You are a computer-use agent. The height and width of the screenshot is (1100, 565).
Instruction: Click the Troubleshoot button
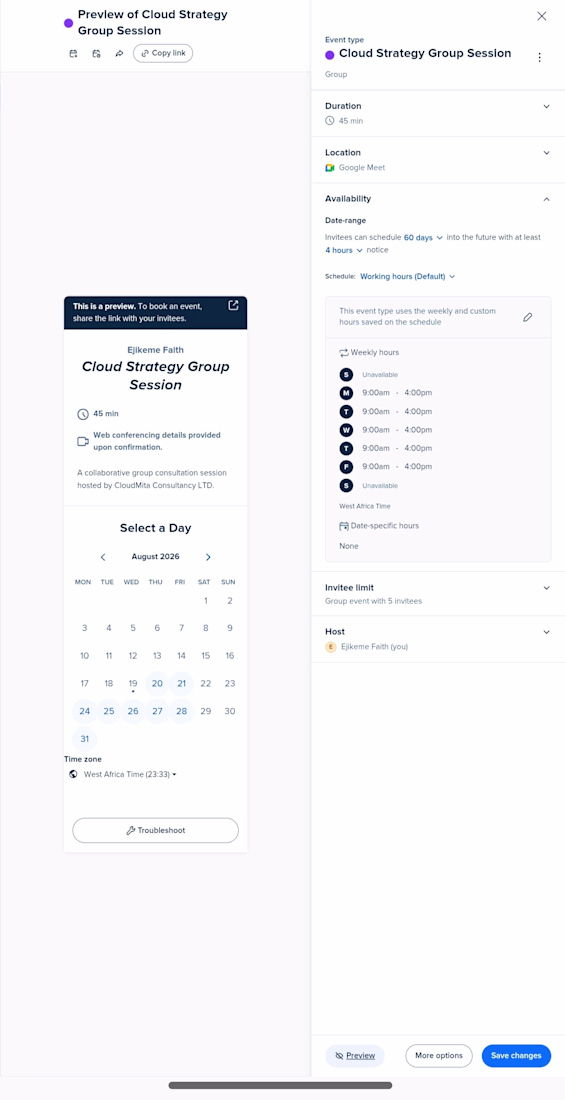tap(155, 830)
